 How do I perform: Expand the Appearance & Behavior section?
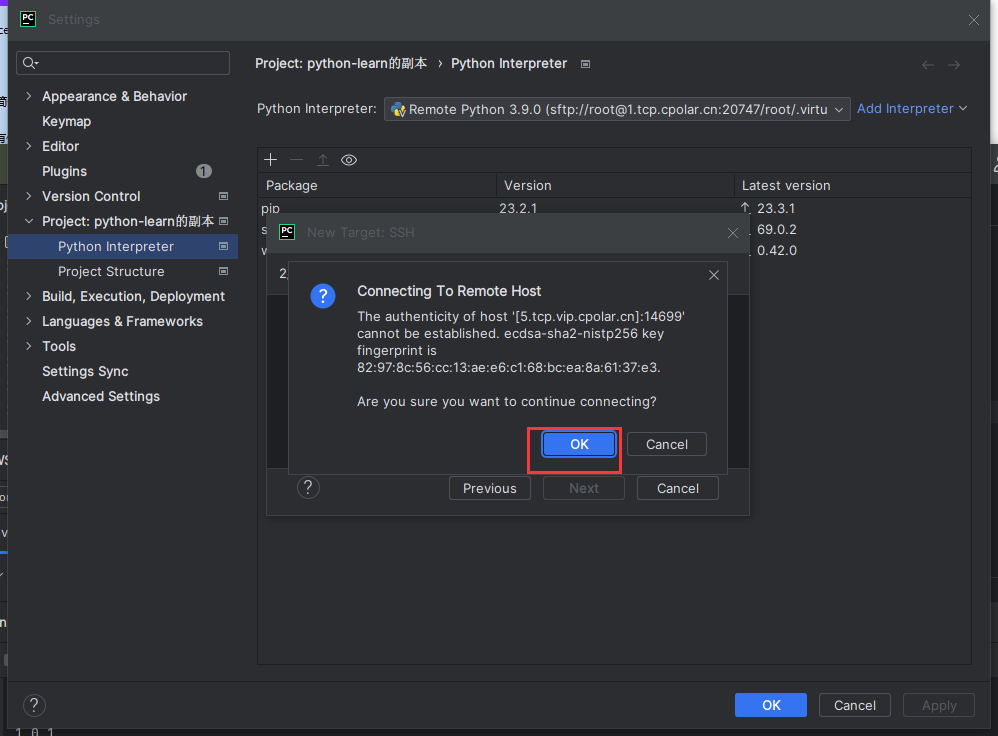[x=28, y=96]
